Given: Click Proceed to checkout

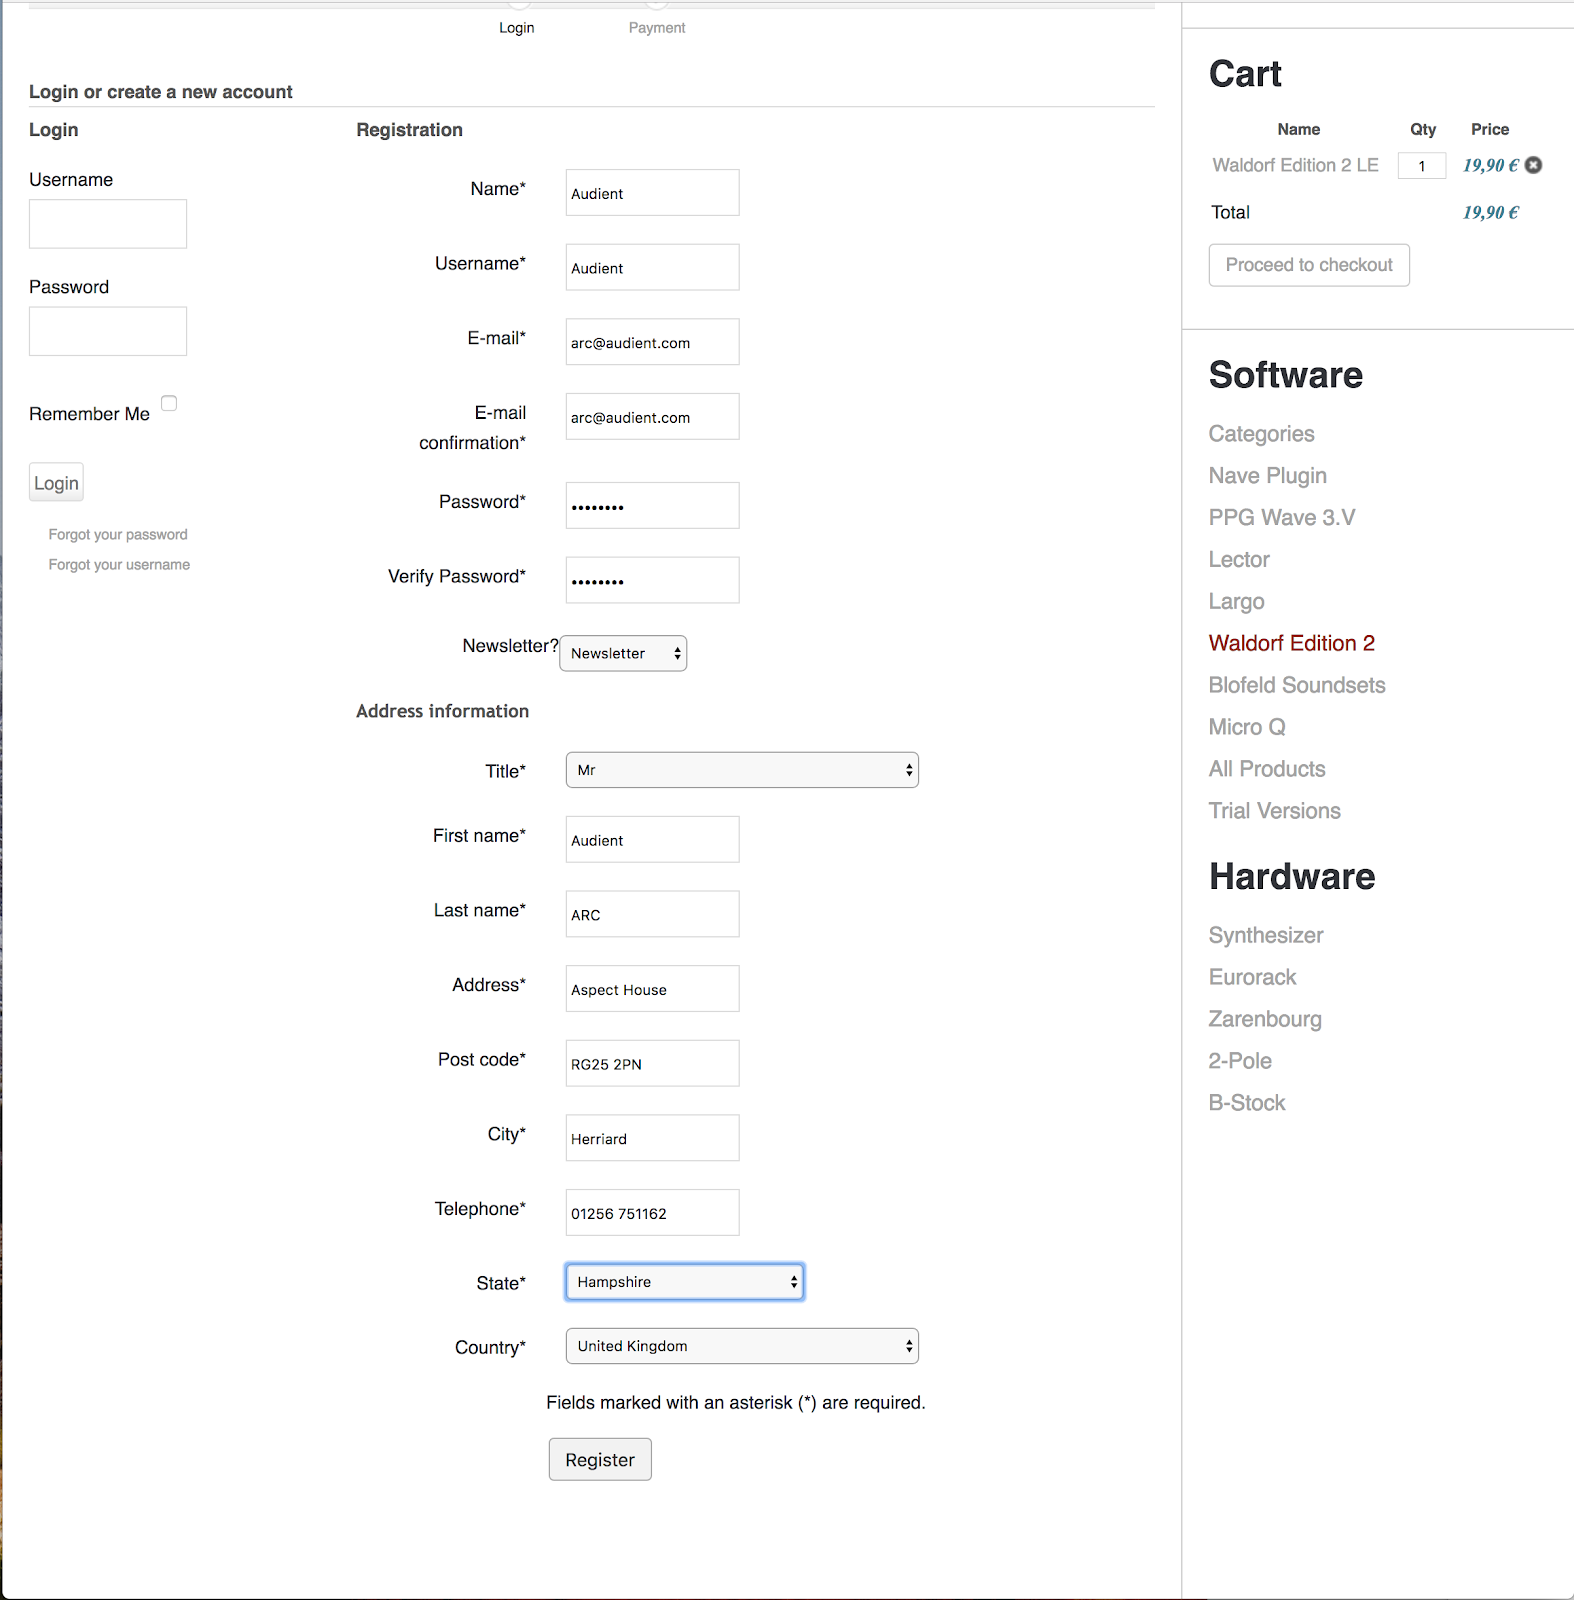Looking at the screenshot, I should pyautogui.click(x=1309, y=265).
